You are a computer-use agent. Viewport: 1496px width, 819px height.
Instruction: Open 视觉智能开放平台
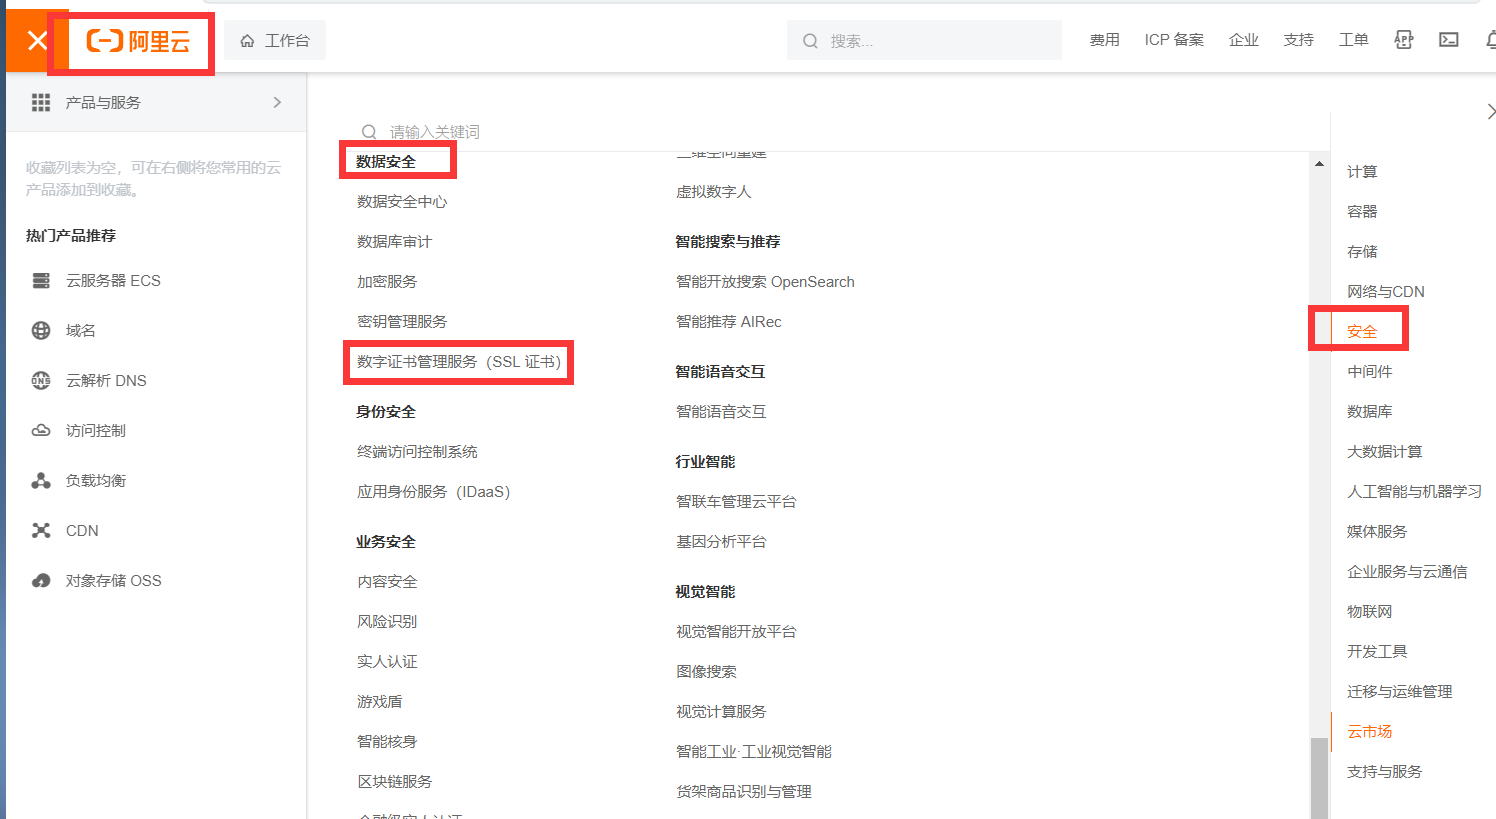point(736,632)
